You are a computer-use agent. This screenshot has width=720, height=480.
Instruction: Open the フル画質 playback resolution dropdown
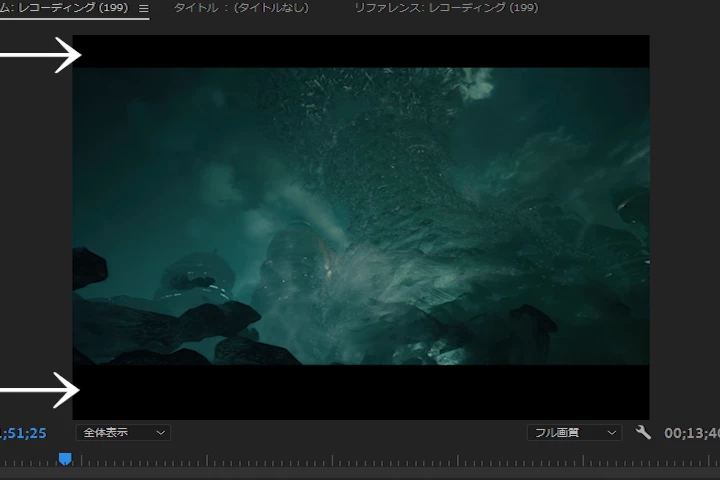574,433
